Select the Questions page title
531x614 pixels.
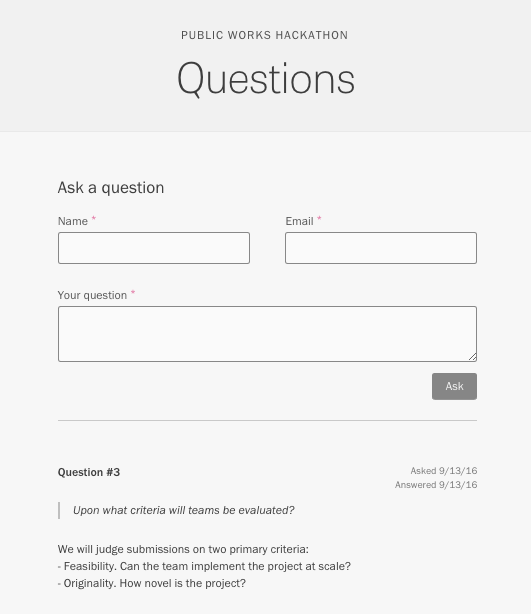tap(266, 79)
